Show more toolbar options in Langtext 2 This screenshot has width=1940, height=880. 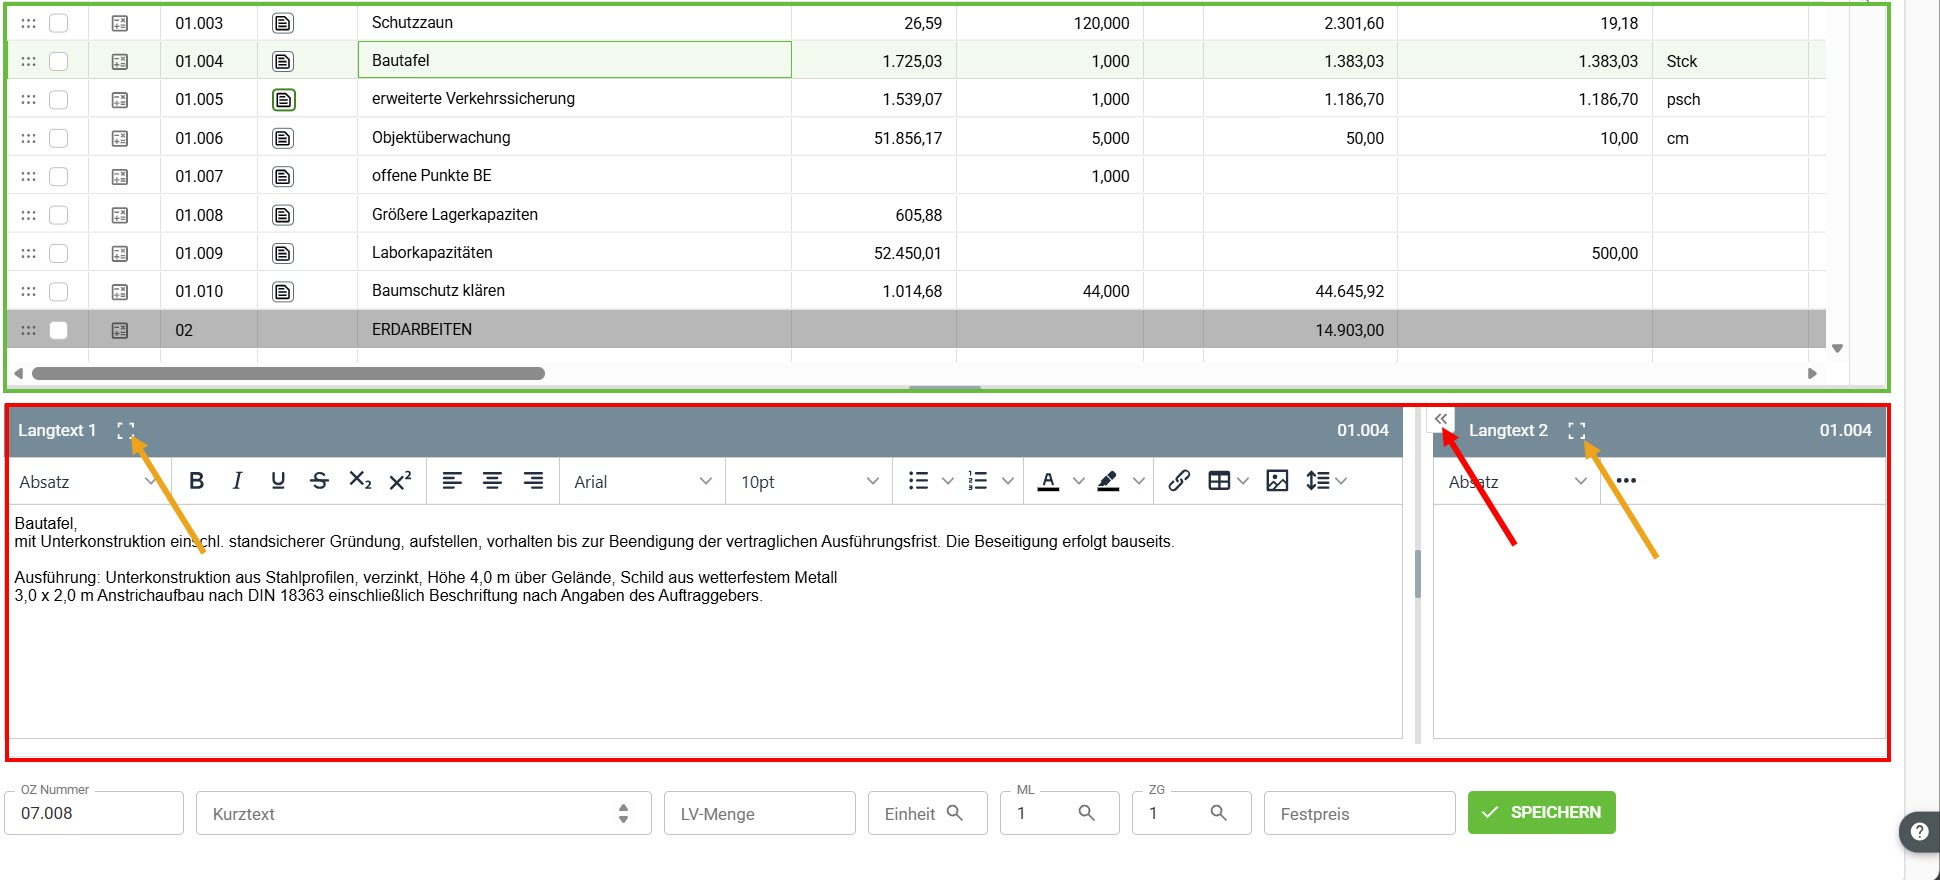1626,481
